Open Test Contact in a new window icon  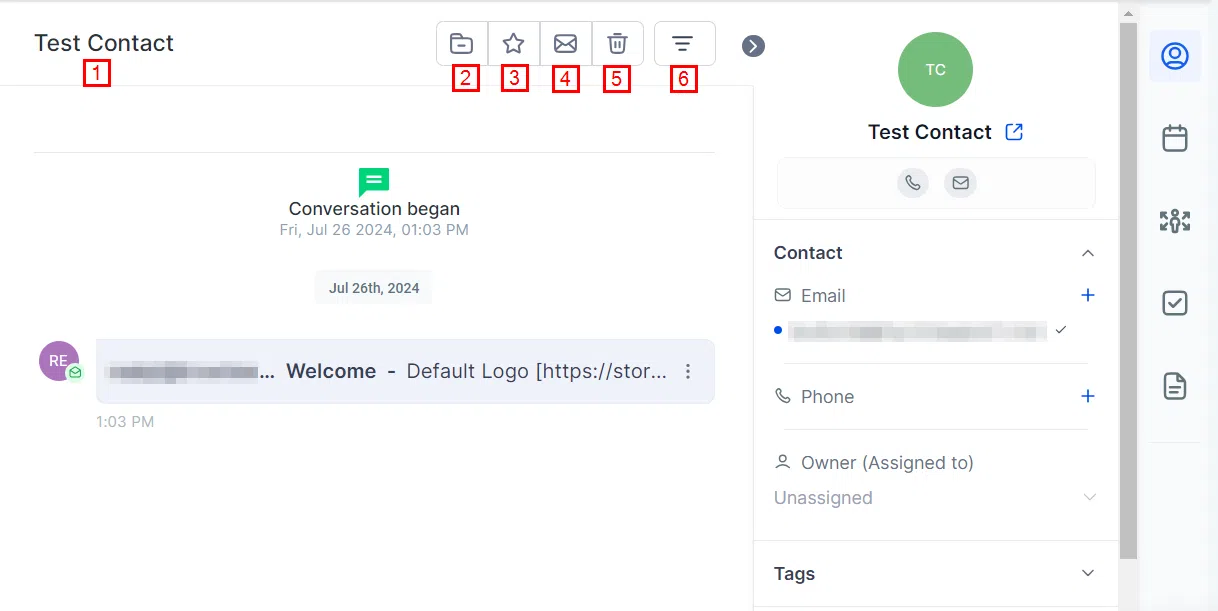tap(1014, 132)
